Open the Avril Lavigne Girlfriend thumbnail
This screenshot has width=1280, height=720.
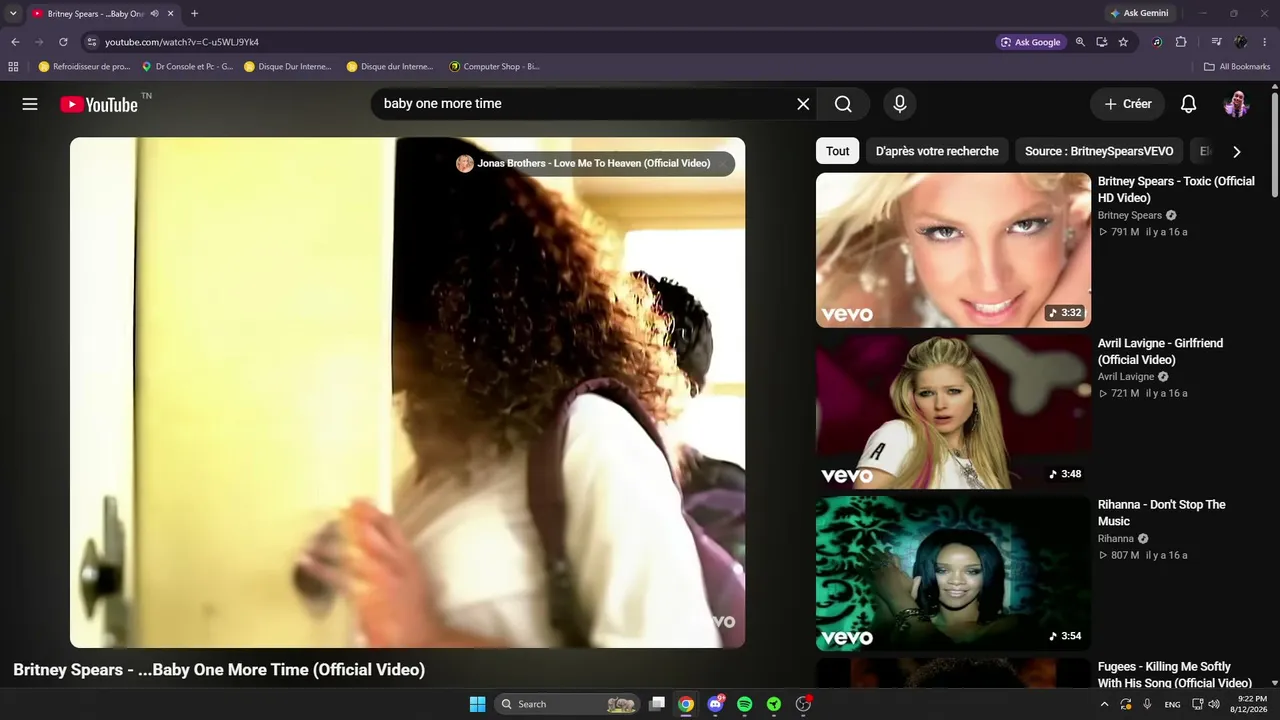point(953,412)
